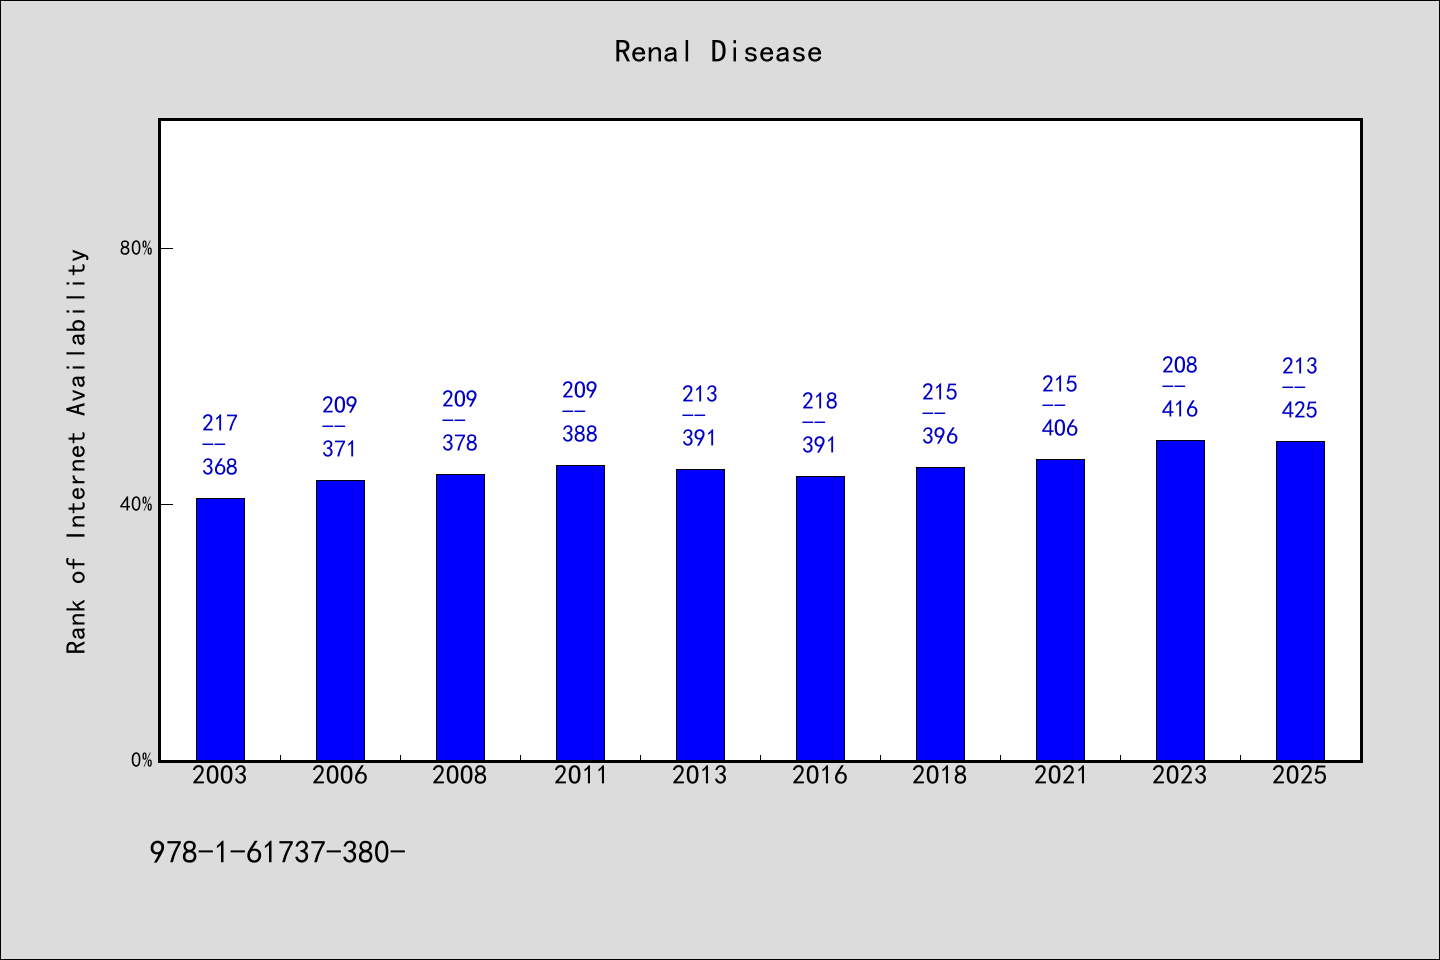Select the blue bar for 2011
The width and height of the screenshot is (1440, 960).
pyautogui.click(x=580, y=613)
